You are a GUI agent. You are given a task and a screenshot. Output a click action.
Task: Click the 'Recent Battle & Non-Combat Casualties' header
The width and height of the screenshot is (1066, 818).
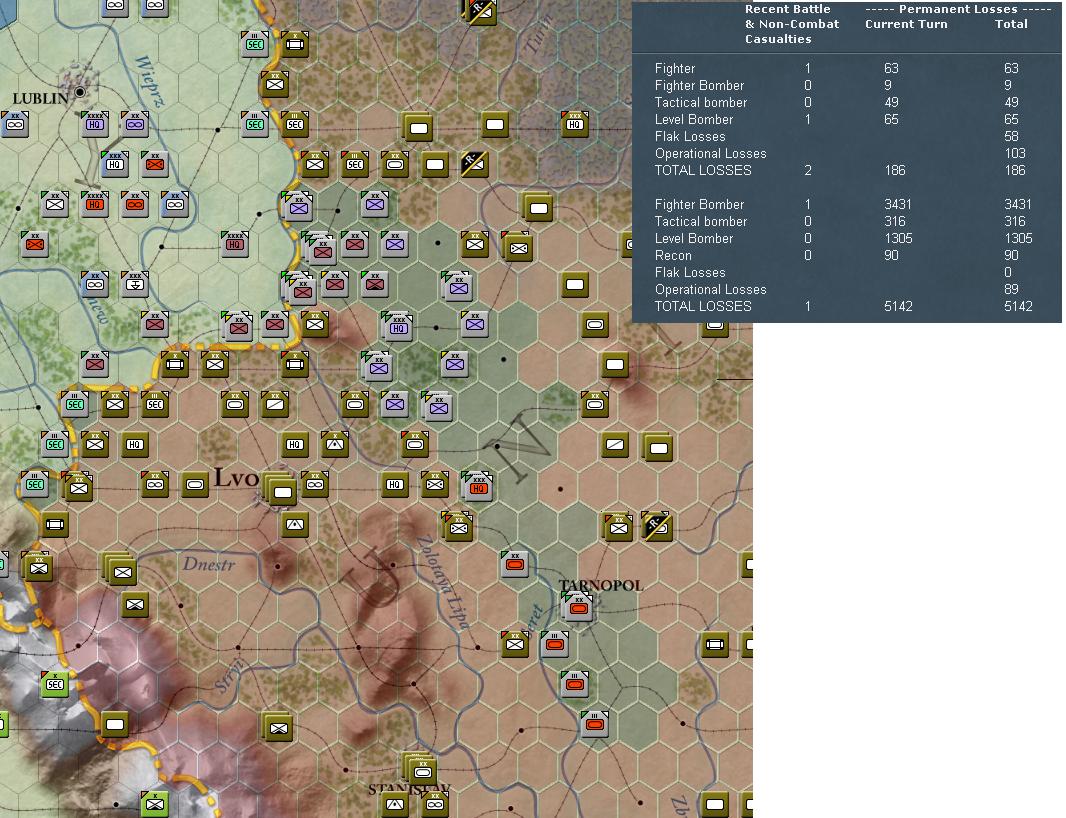click(792, 24)
